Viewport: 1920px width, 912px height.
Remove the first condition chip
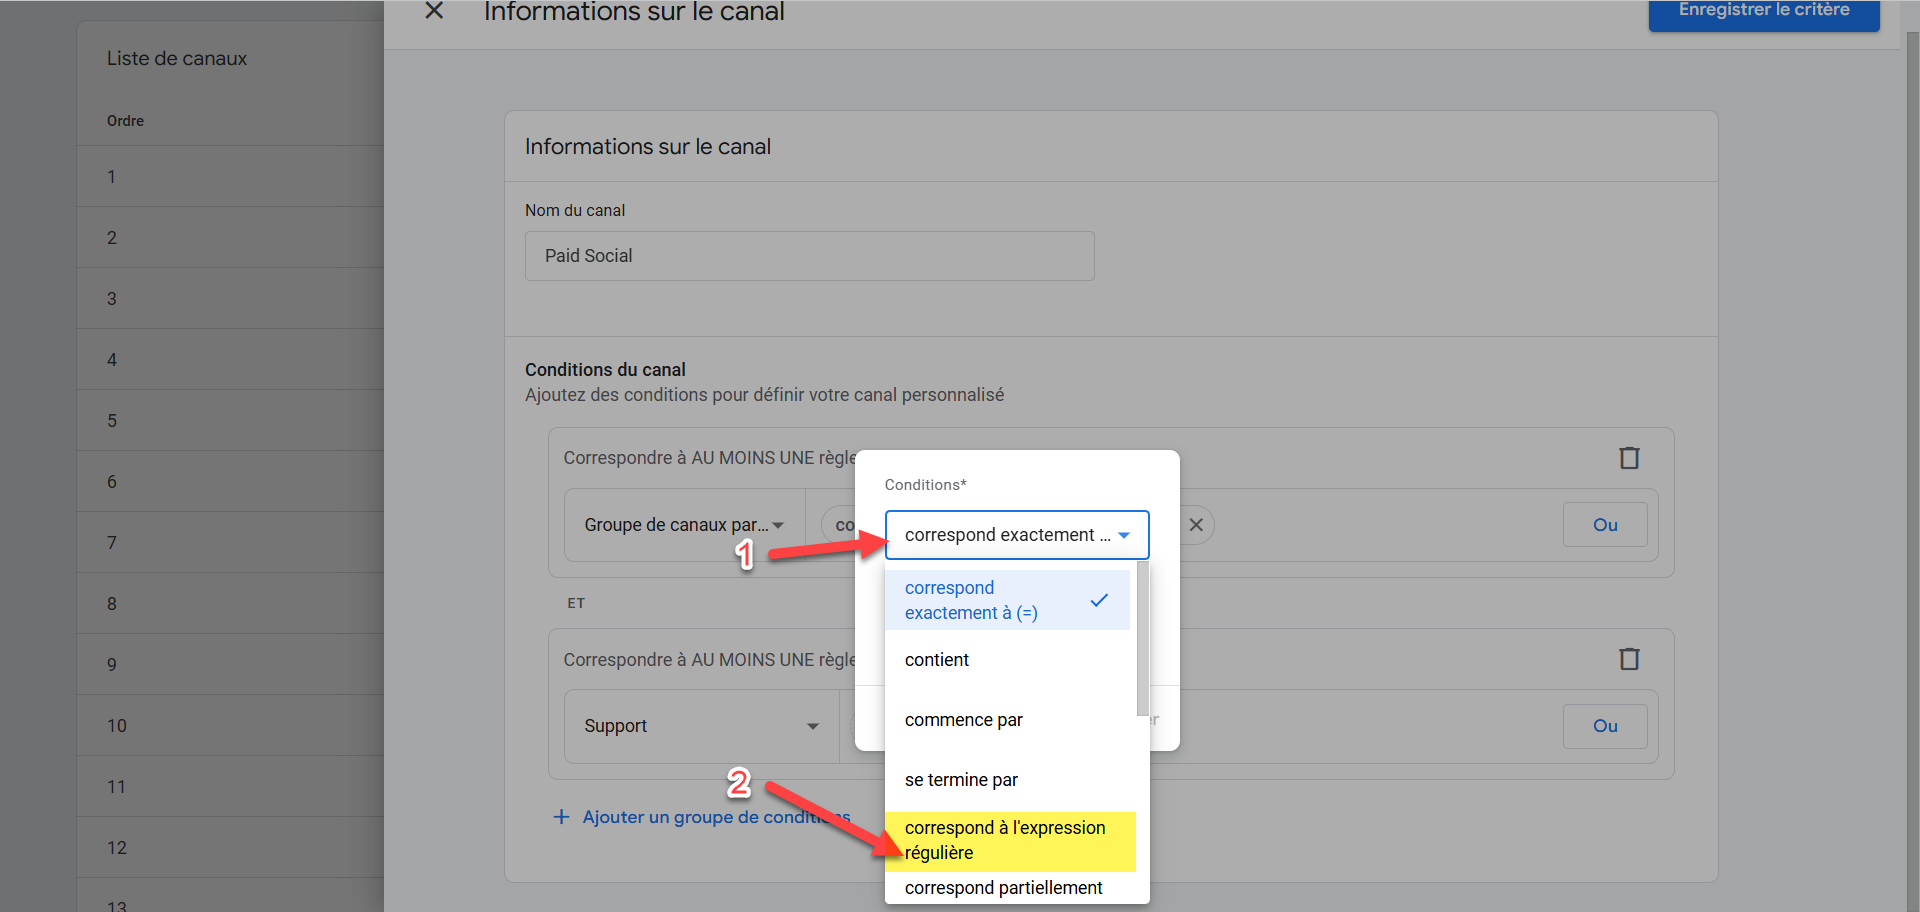[1196, 525]
